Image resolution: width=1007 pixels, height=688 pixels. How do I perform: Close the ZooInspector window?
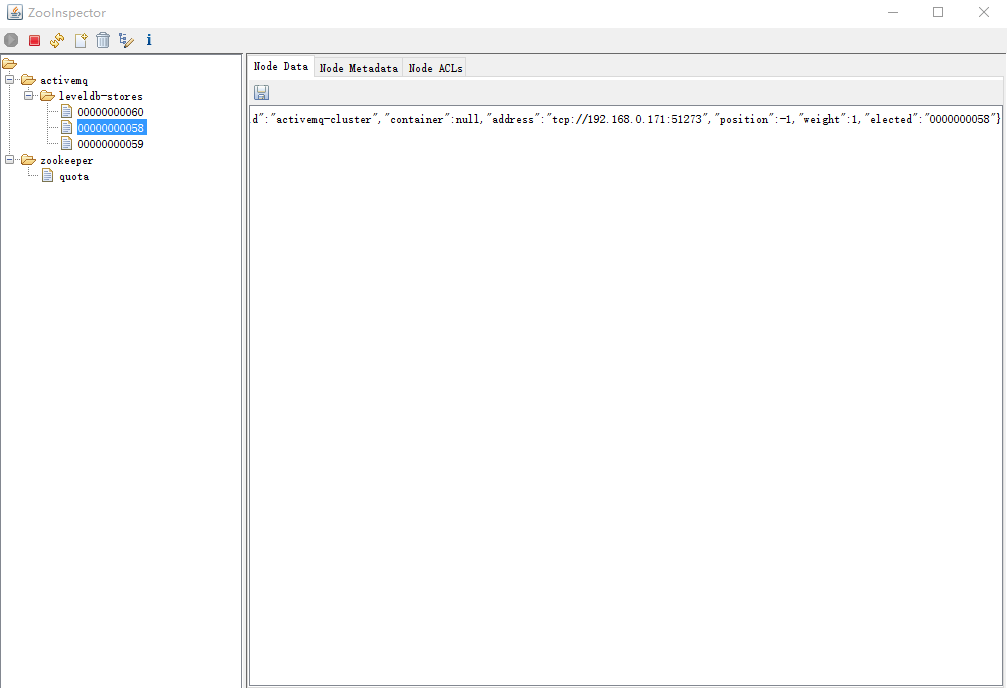(984, 12)
